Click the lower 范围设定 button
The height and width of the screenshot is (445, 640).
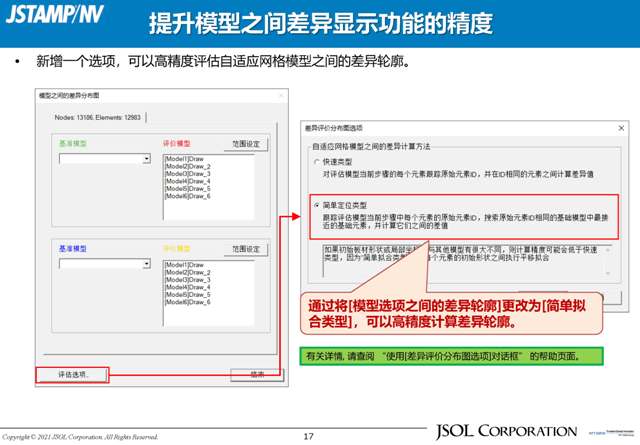pyautogui.click(x=245, y=249)
